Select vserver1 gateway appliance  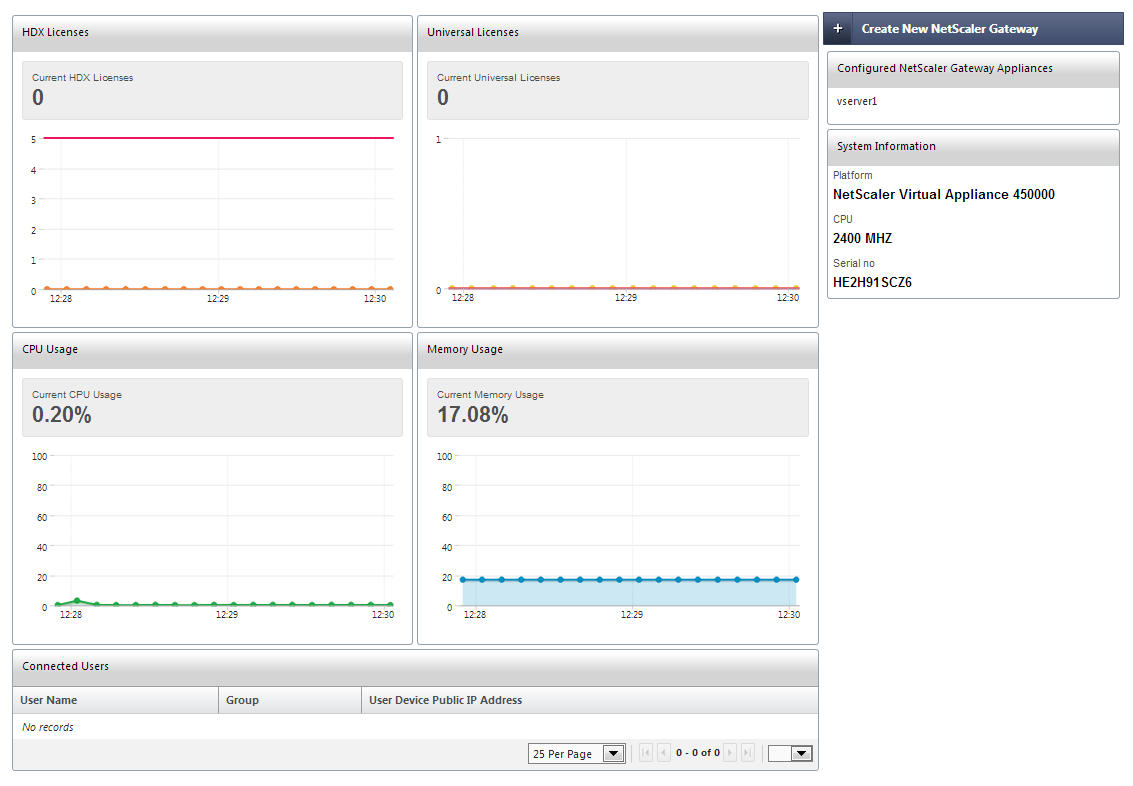tap(857, 101)
